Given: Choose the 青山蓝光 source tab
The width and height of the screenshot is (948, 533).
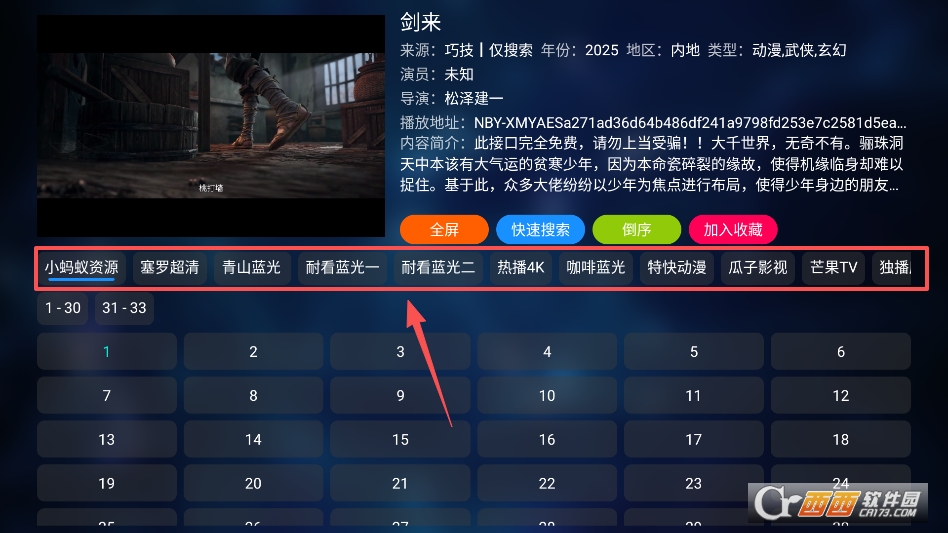Looking at the screenshot, I should [252, 268].
